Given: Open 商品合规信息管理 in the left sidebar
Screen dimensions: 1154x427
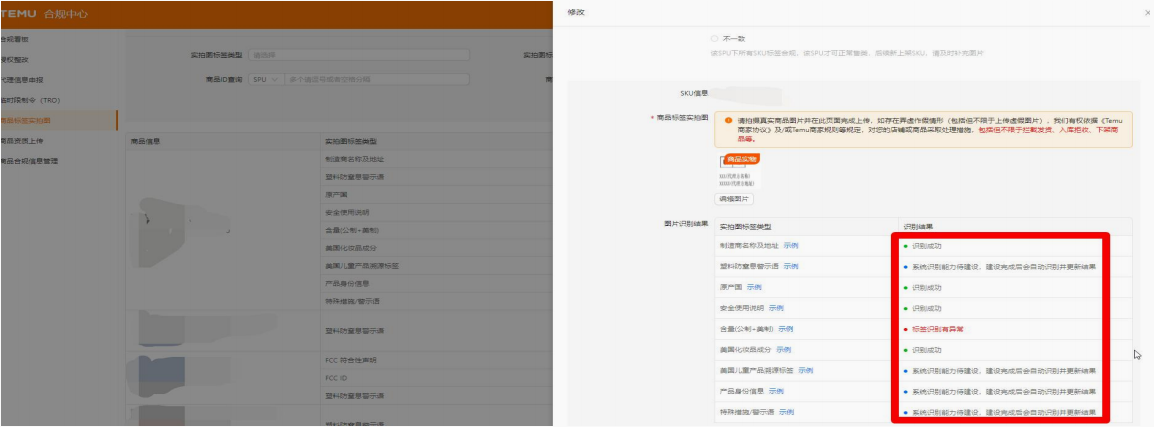Looking at the screenshot, I should click(29, 160).
